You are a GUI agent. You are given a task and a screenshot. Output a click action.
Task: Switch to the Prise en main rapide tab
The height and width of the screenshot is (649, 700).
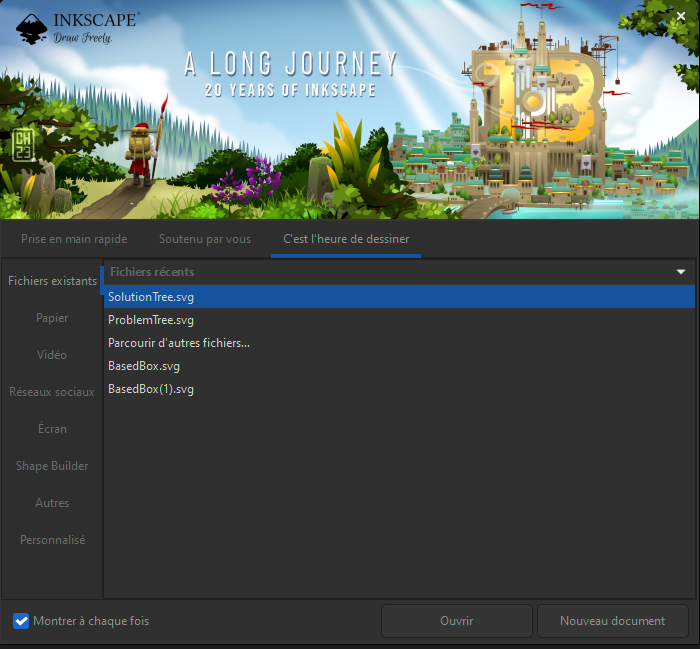point(74,239)
